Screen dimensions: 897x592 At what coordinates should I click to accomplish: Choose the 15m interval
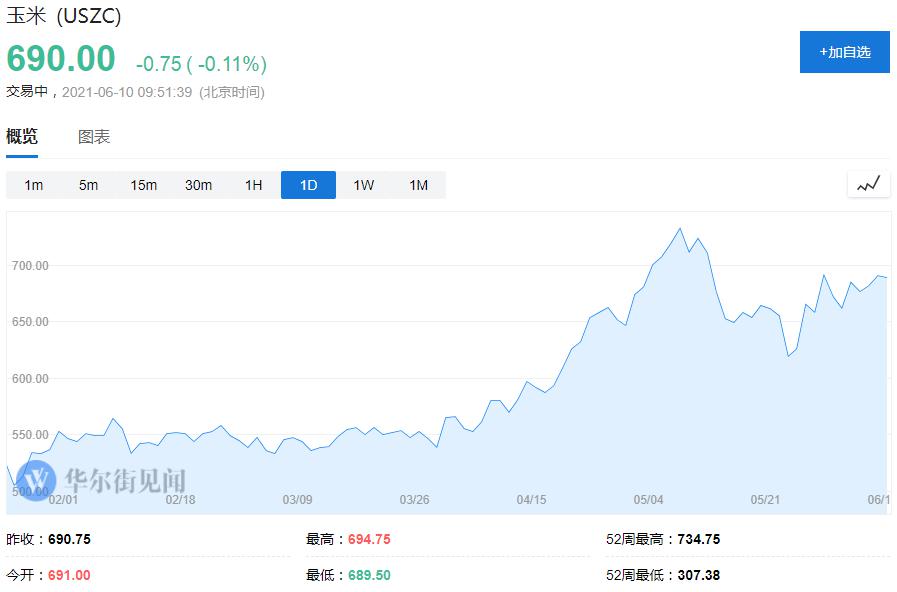(143, 185)
